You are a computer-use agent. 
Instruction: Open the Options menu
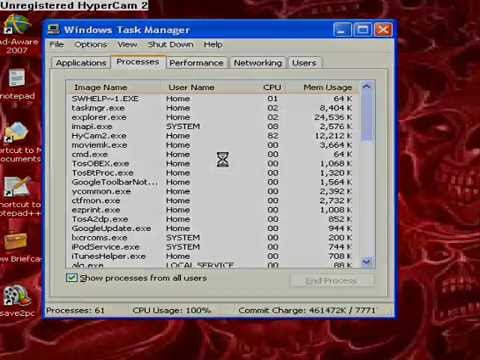pos(91,44)
